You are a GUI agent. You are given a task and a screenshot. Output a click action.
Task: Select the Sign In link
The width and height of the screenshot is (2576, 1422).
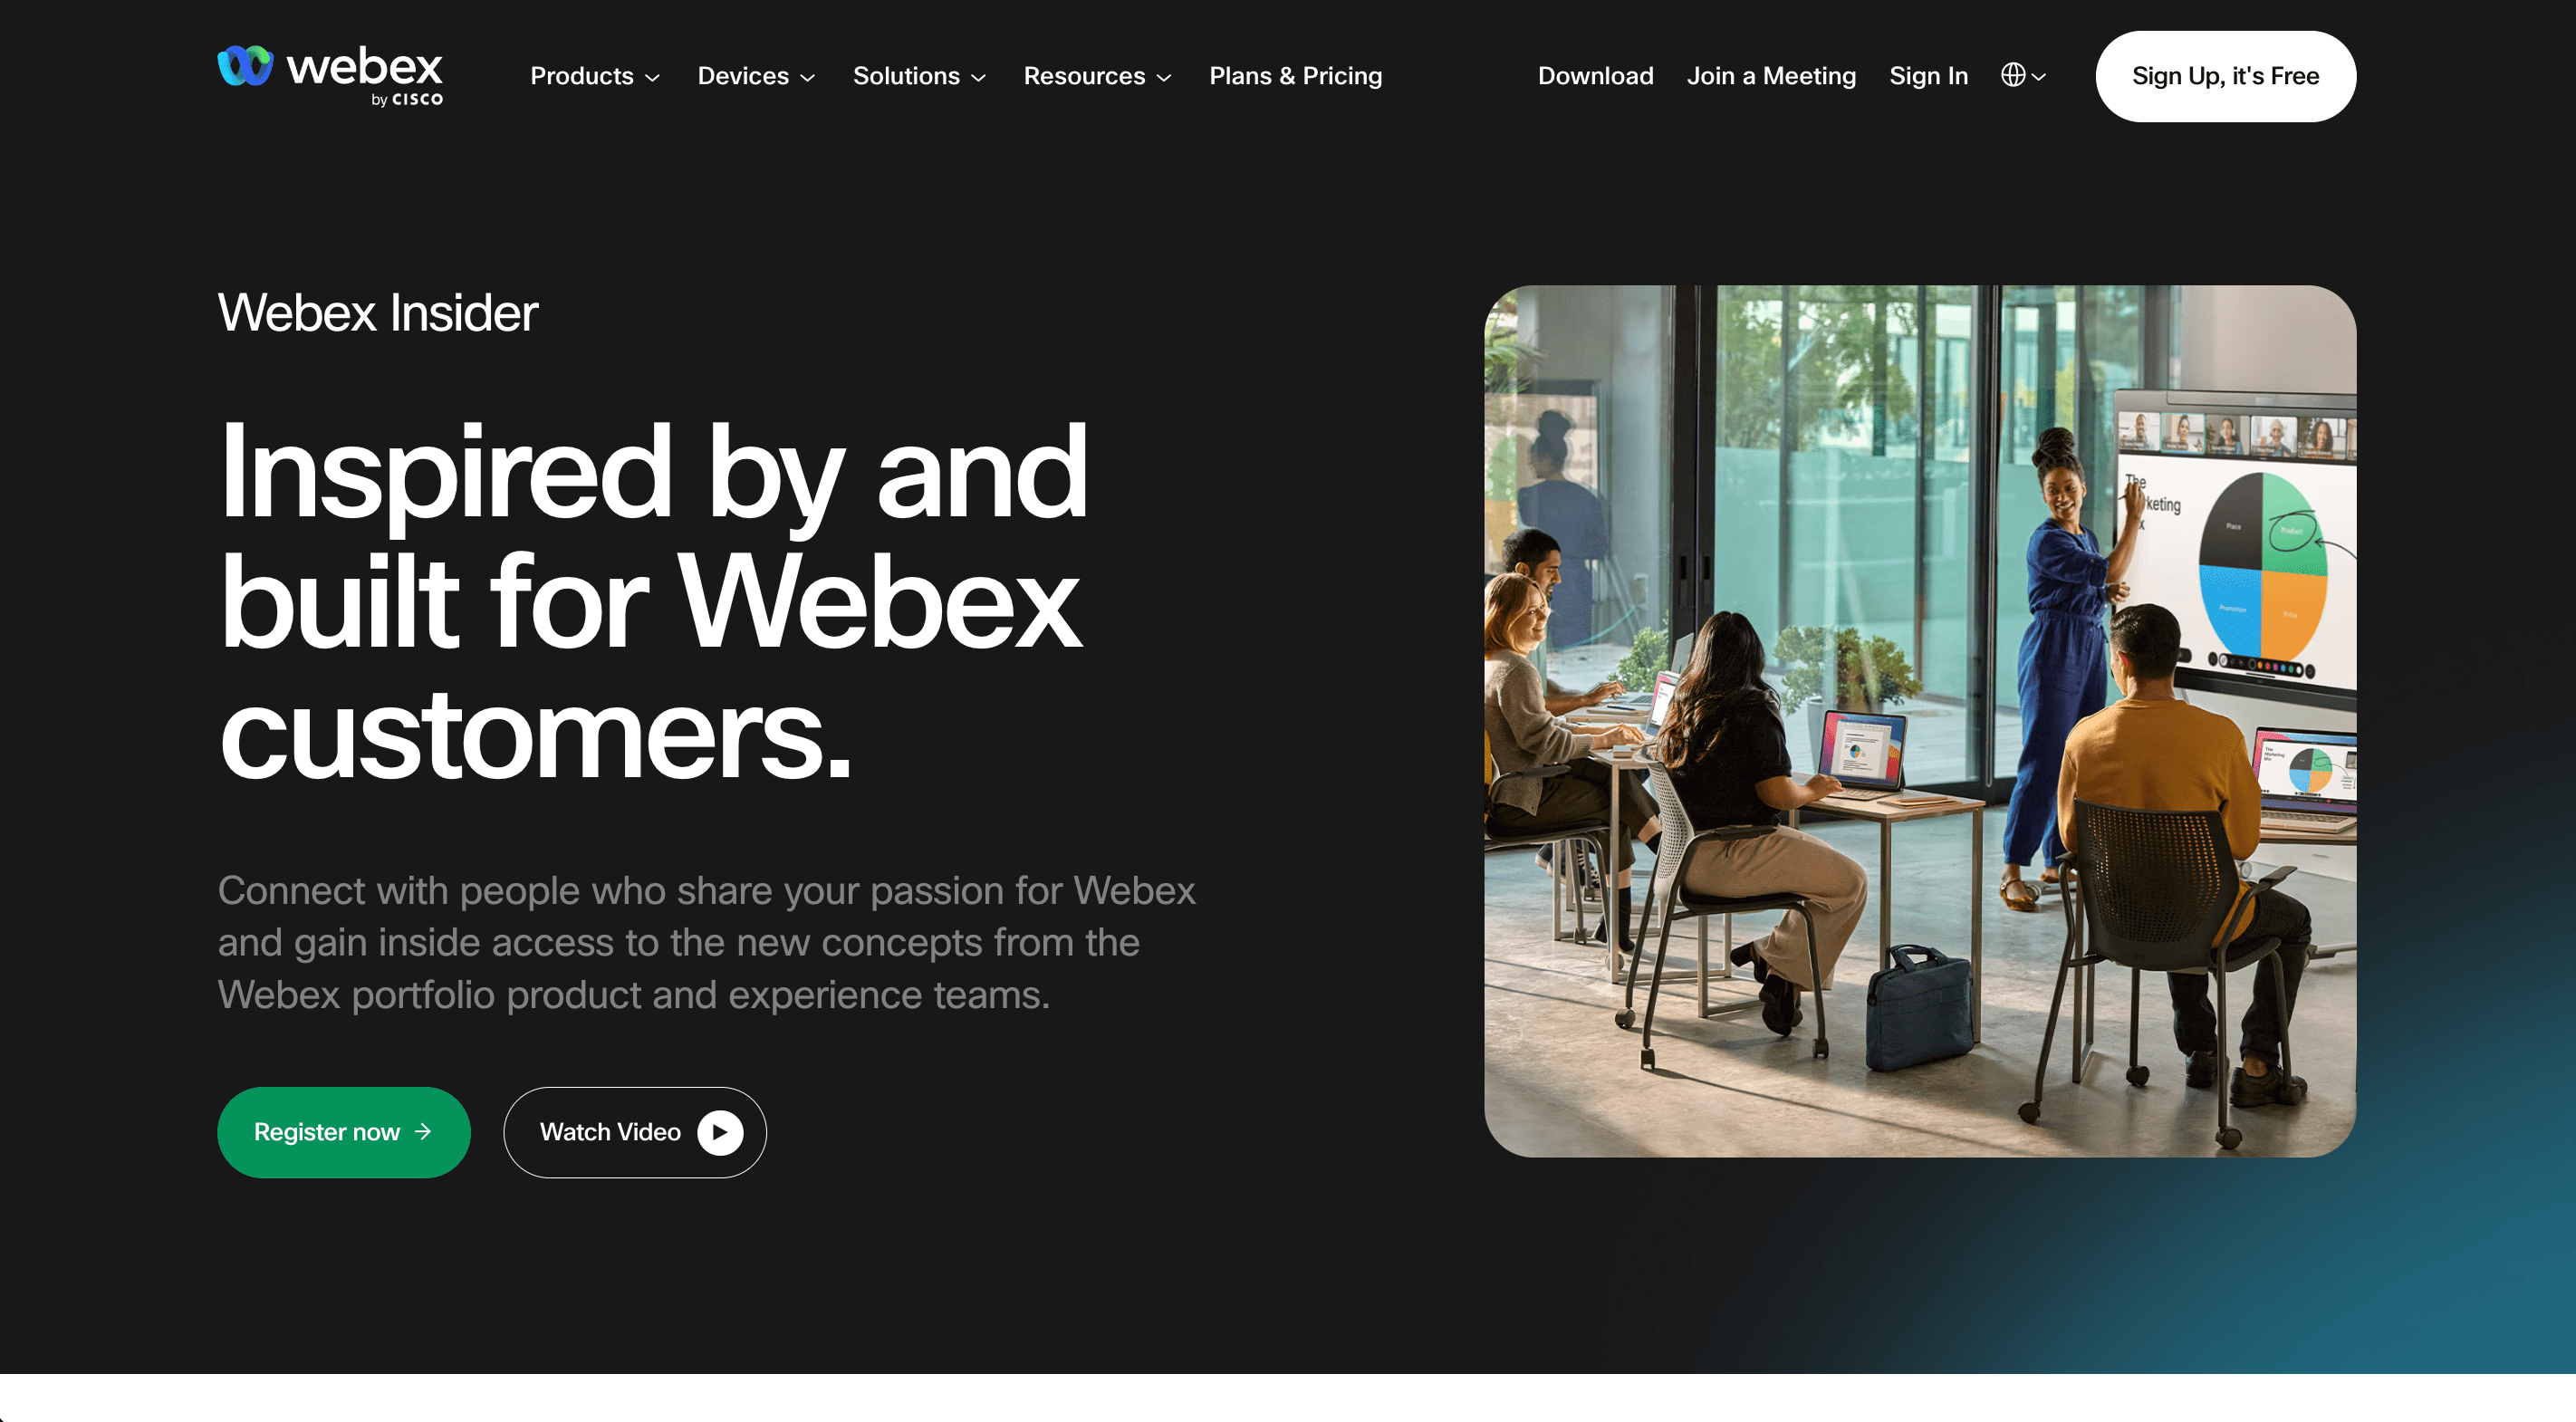click(x=1928, y=76)
